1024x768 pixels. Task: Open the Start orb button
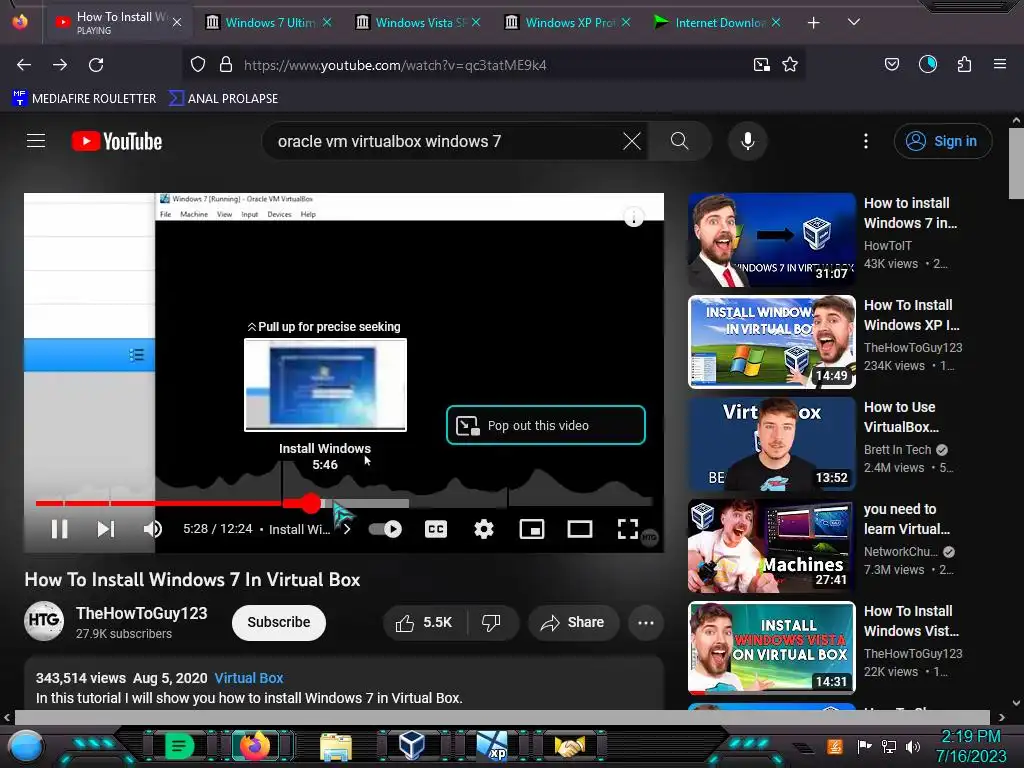(26, 746)
